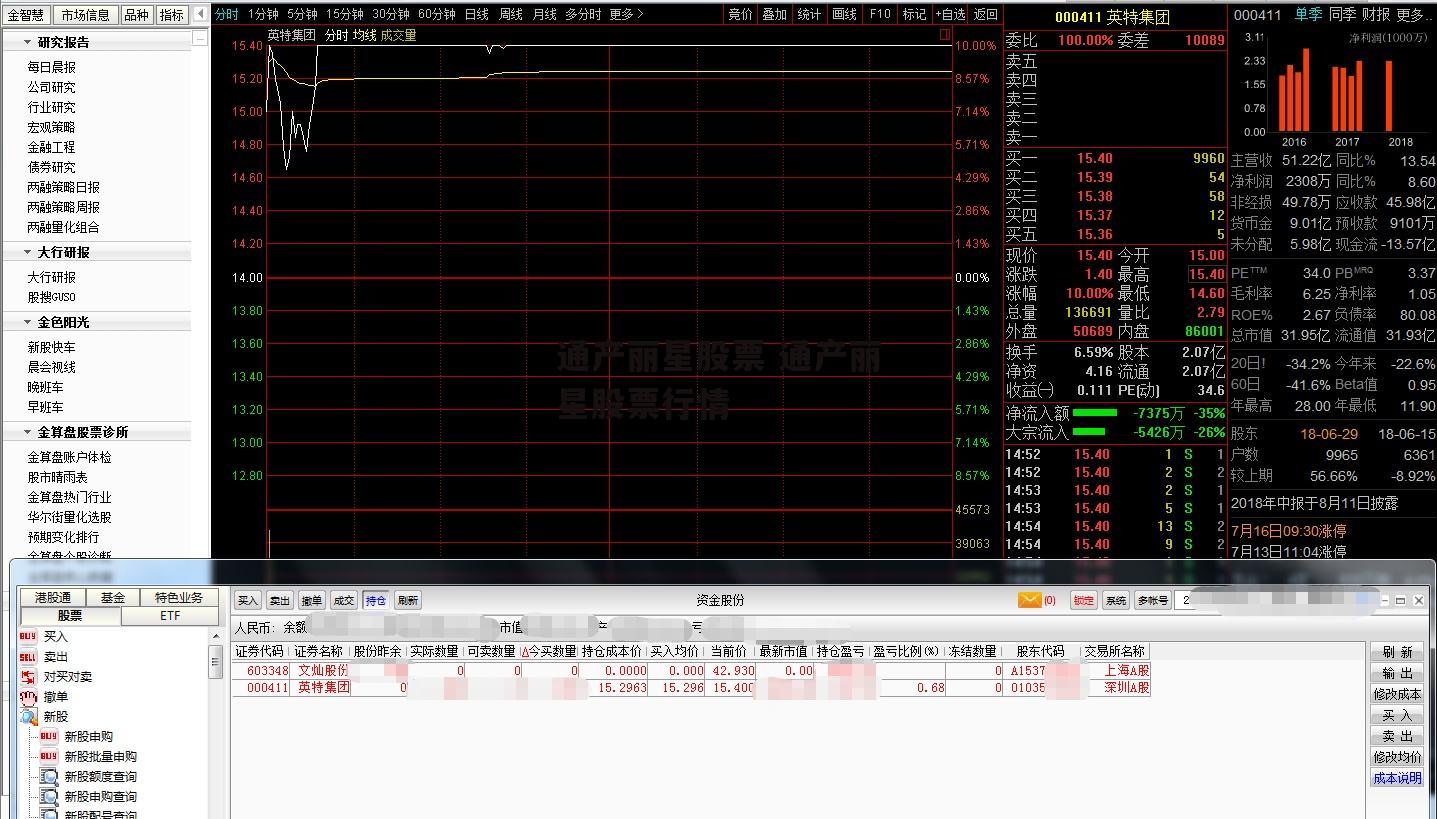Maximize the trading panel window

[1401, 600]
